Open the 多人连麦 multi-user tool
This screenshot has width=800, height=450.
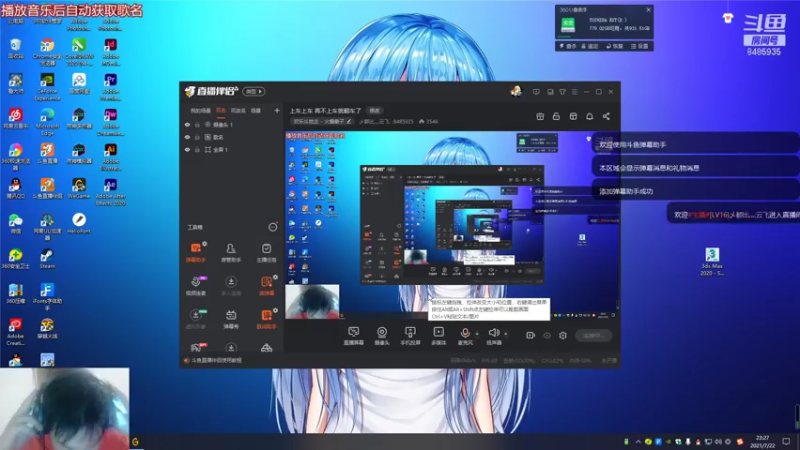231,286
